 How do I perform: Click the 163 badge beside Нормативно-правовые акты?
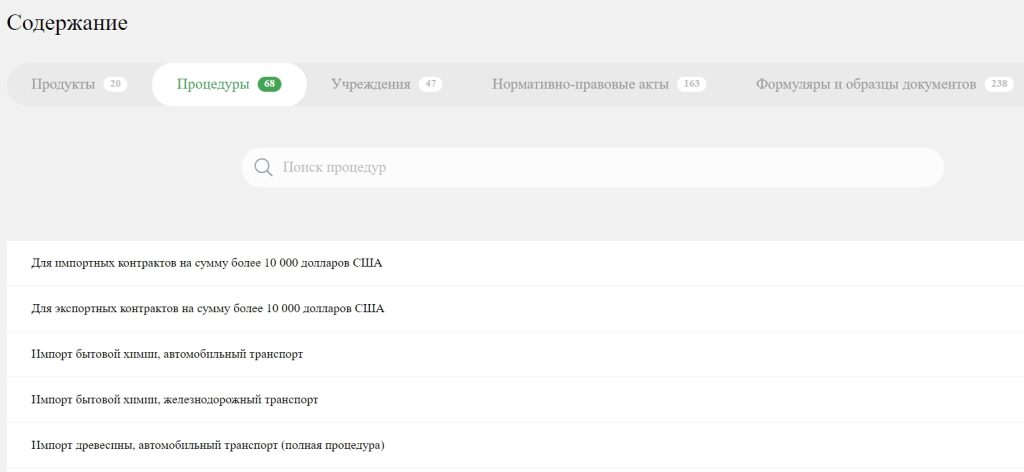[692, 84]
